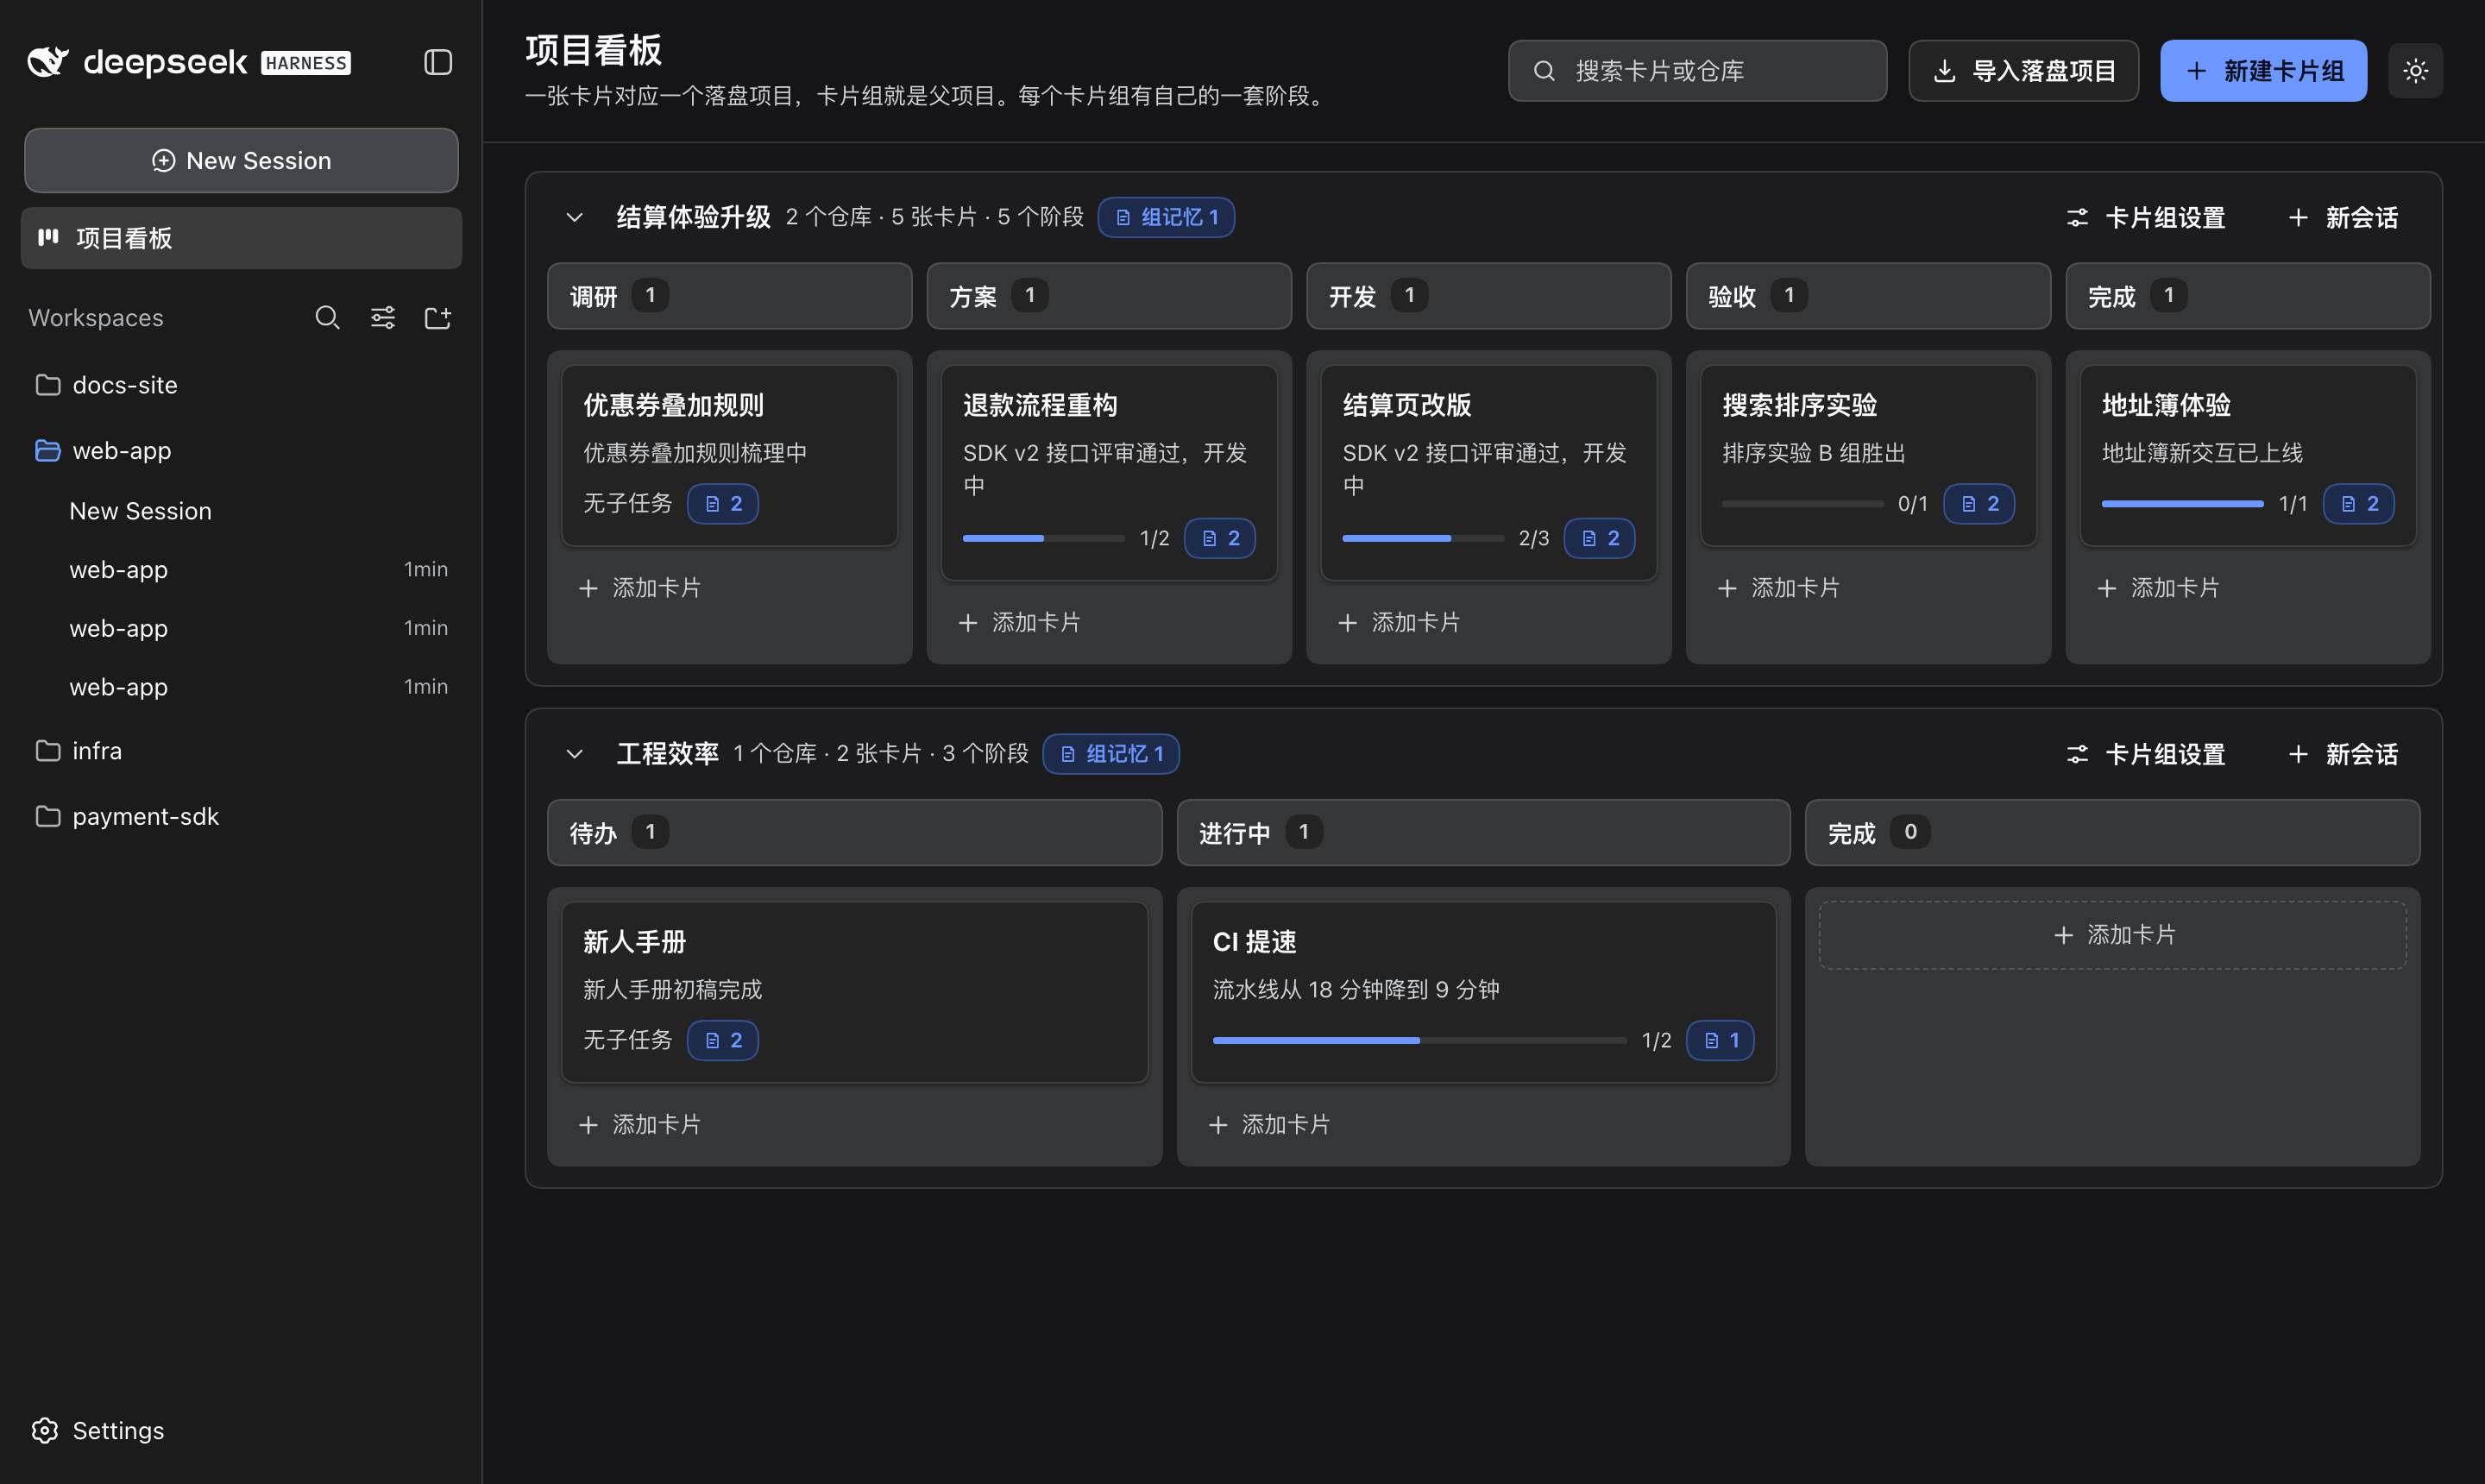Add a new workspace folder icon
Screen dimensions: 2485x1484
(x=438, y=318)
